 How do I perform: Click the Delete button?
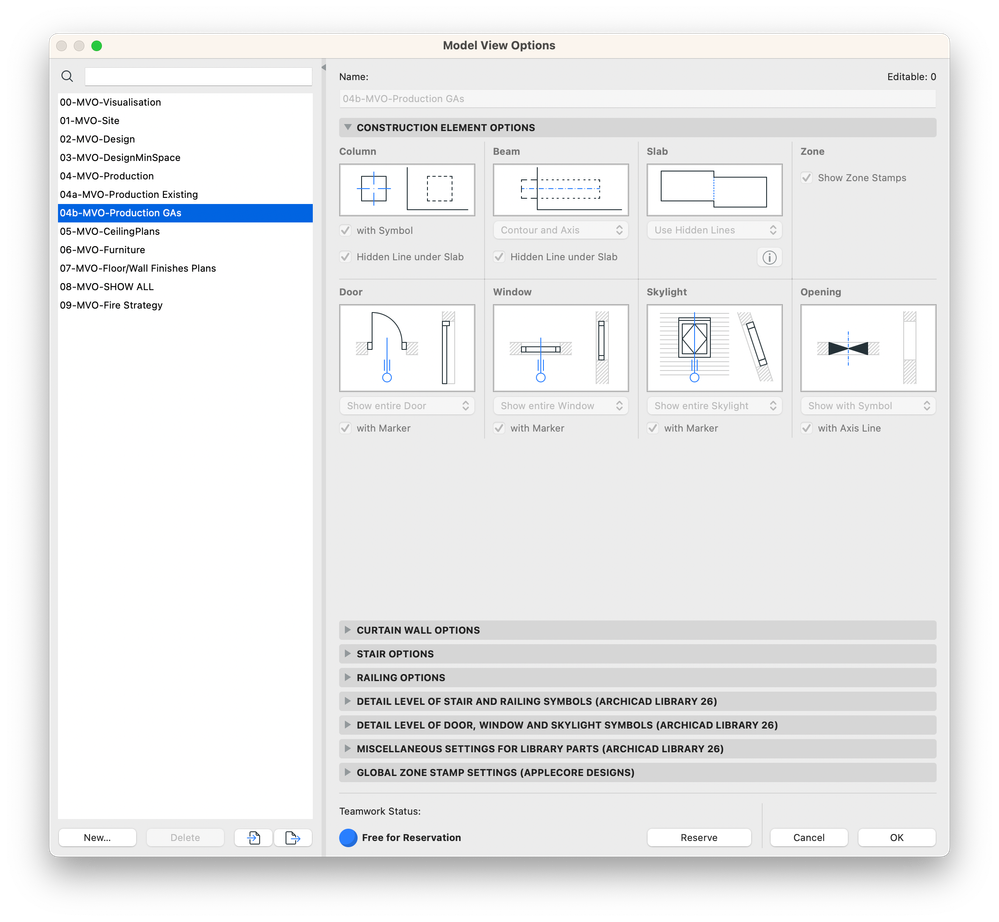pos(185,837)
